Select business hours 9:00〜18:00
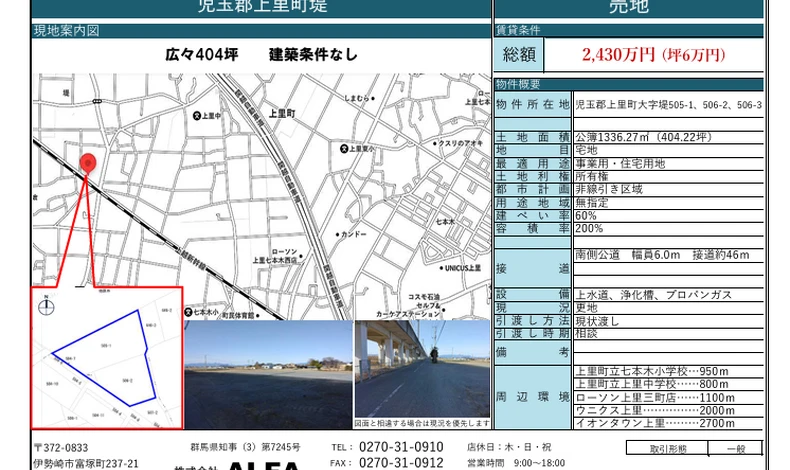 click(539, 462)
